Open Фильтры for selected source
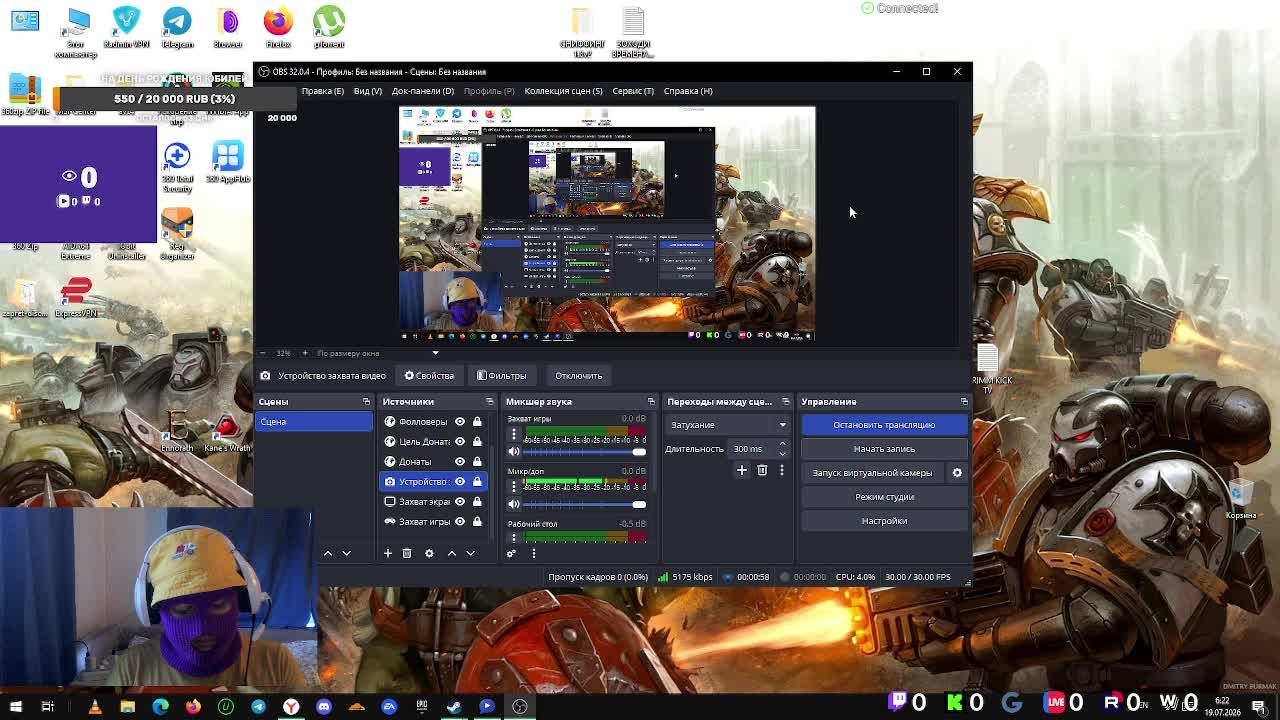1280x720 pixels. pos(501,376)
